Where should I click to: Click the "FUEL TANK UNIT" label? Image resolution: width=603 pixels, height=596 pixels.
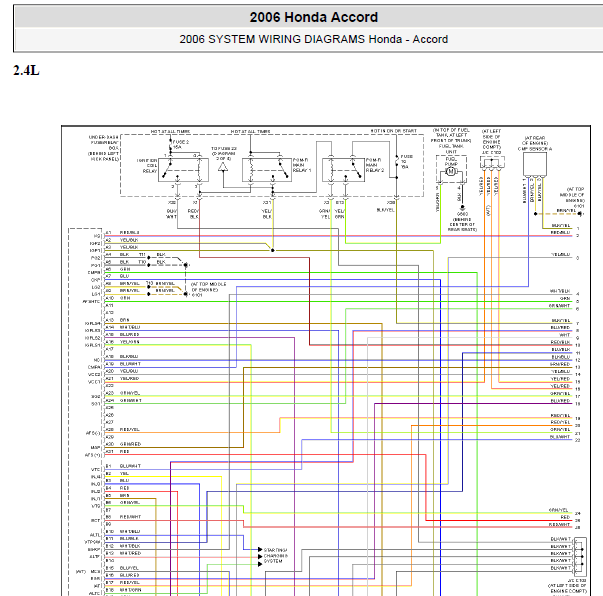pos(451,149)
